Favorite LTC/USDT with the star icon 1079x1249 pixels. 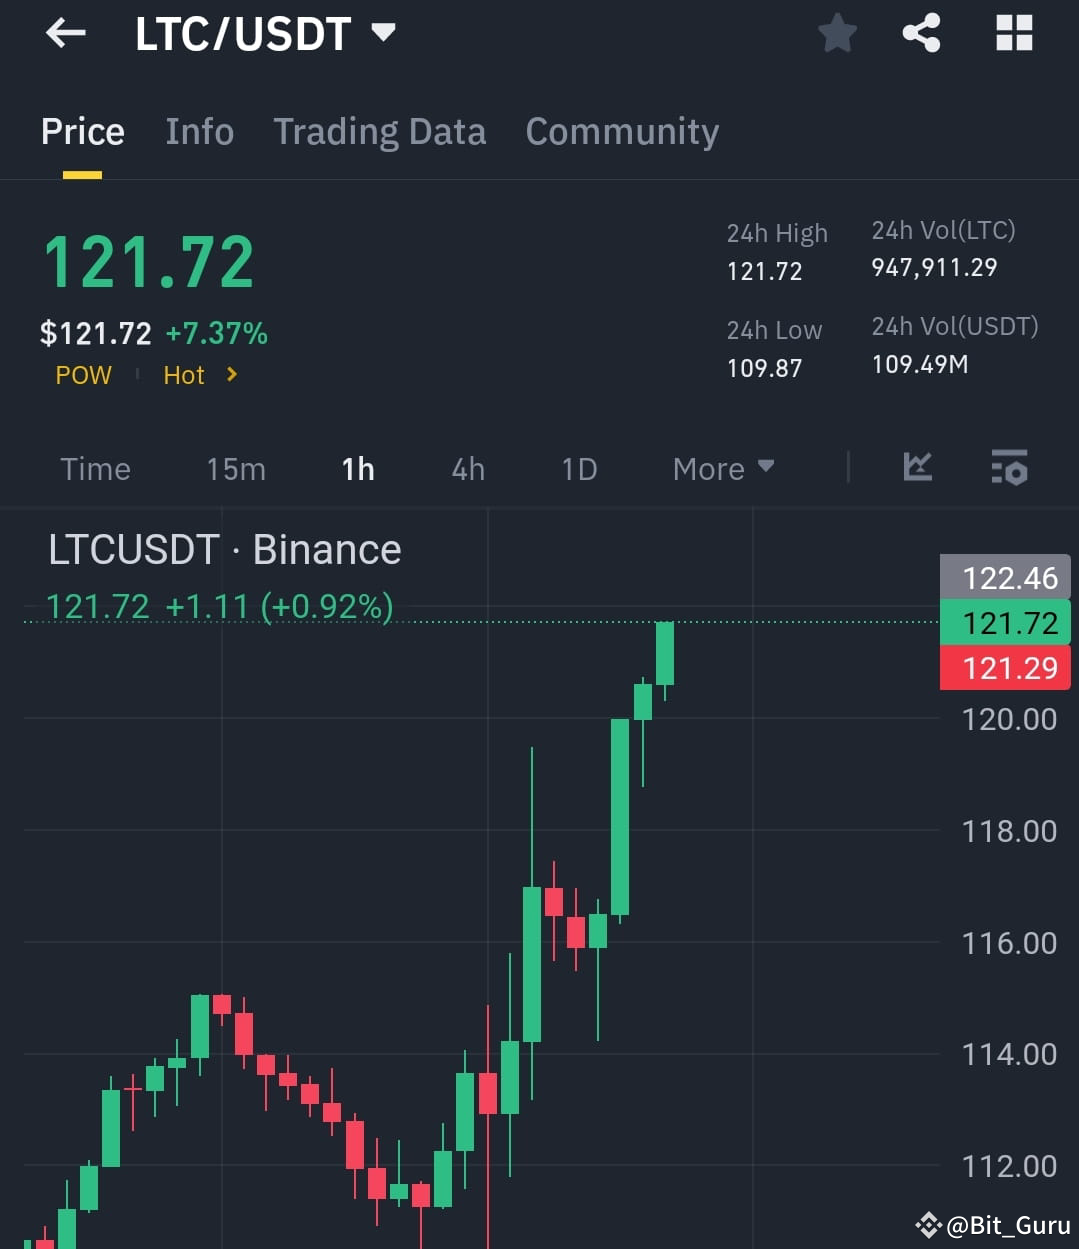pyautogui.click(x=837, y=32)
